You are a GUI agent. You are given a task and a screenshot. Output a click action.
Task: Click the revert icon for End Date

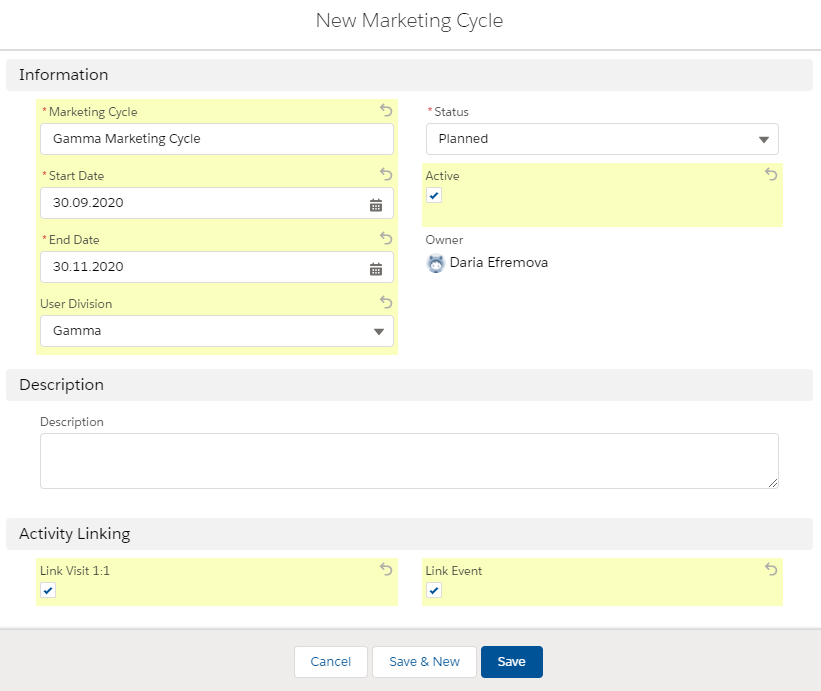385,238
